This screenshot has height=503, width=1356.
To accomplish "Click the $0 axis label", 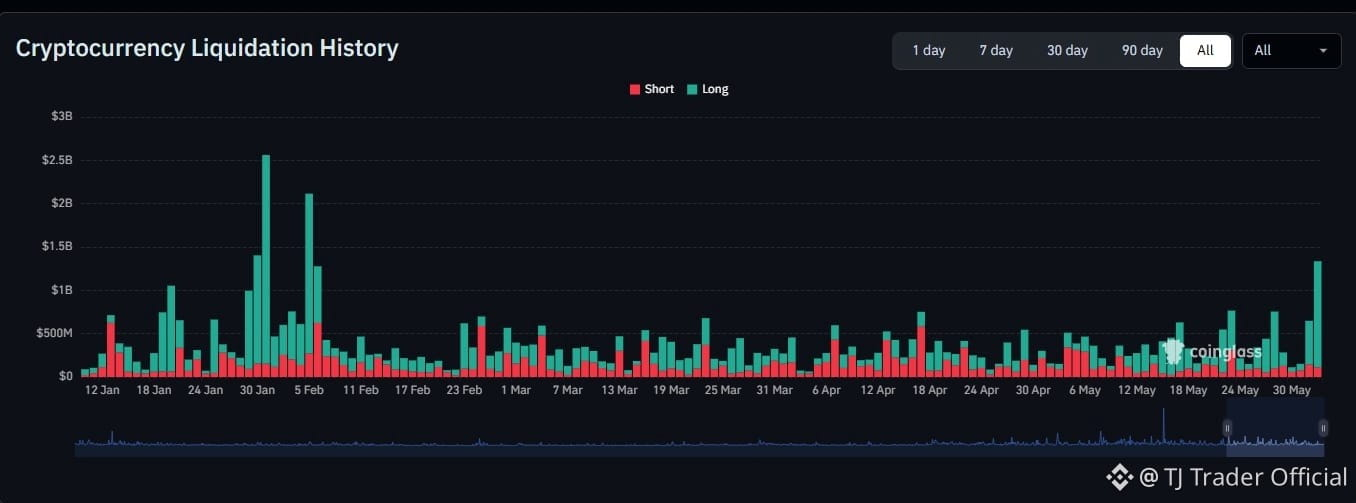I will click(x=65, y=376).
